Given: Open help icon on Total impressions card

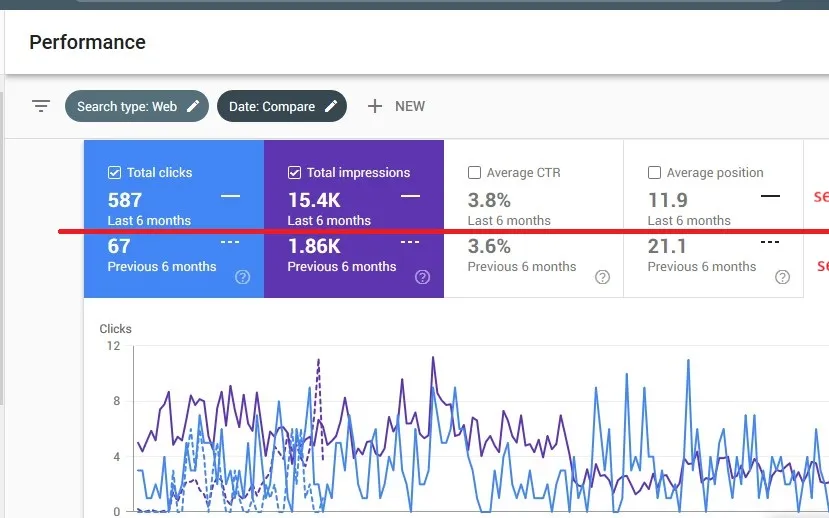Looking at the screenshot, I should (422, 277).
